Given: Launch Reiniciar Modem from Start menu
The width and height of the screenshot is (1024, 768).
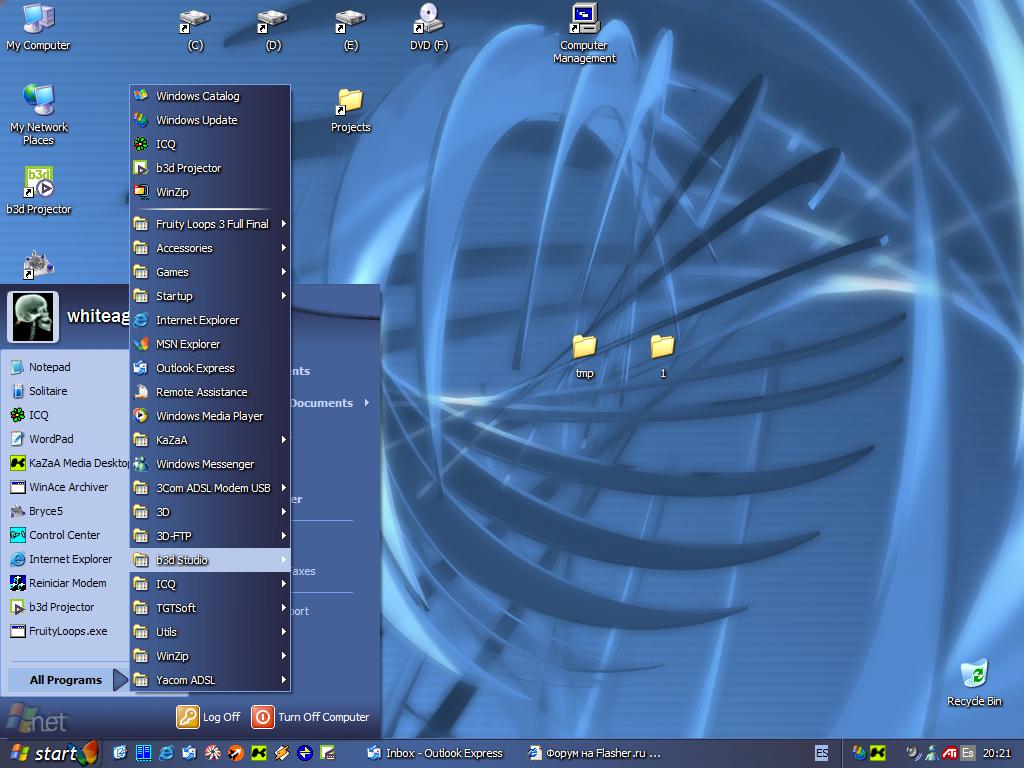Looking at the screenshot, I should click(65, 583).
